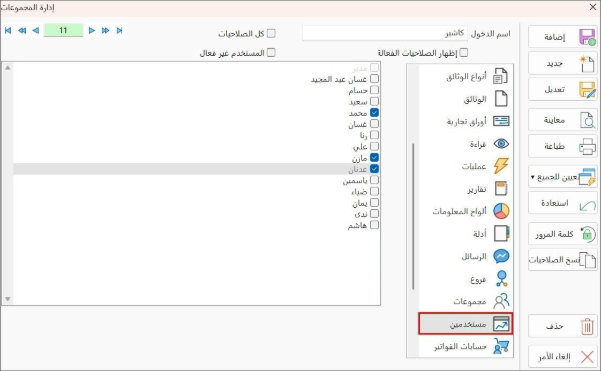The image size is (601, 371).
Task: Go to the previous record arrow
Action: pos(36,31)
